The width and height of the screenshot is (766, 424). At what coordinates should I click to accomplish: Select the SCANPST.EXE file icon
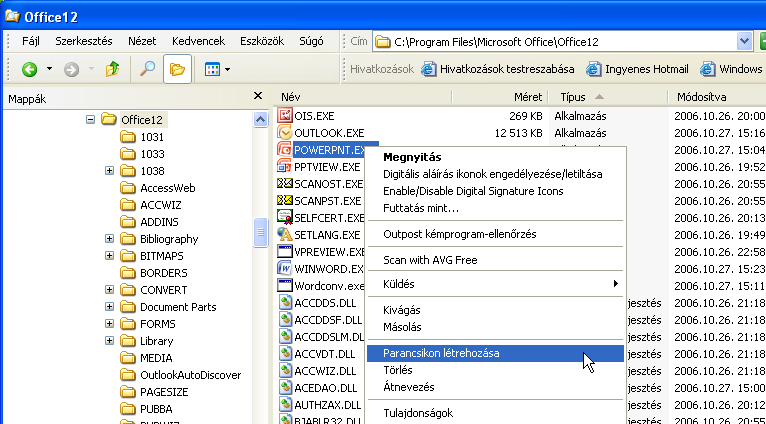point(284,201)
